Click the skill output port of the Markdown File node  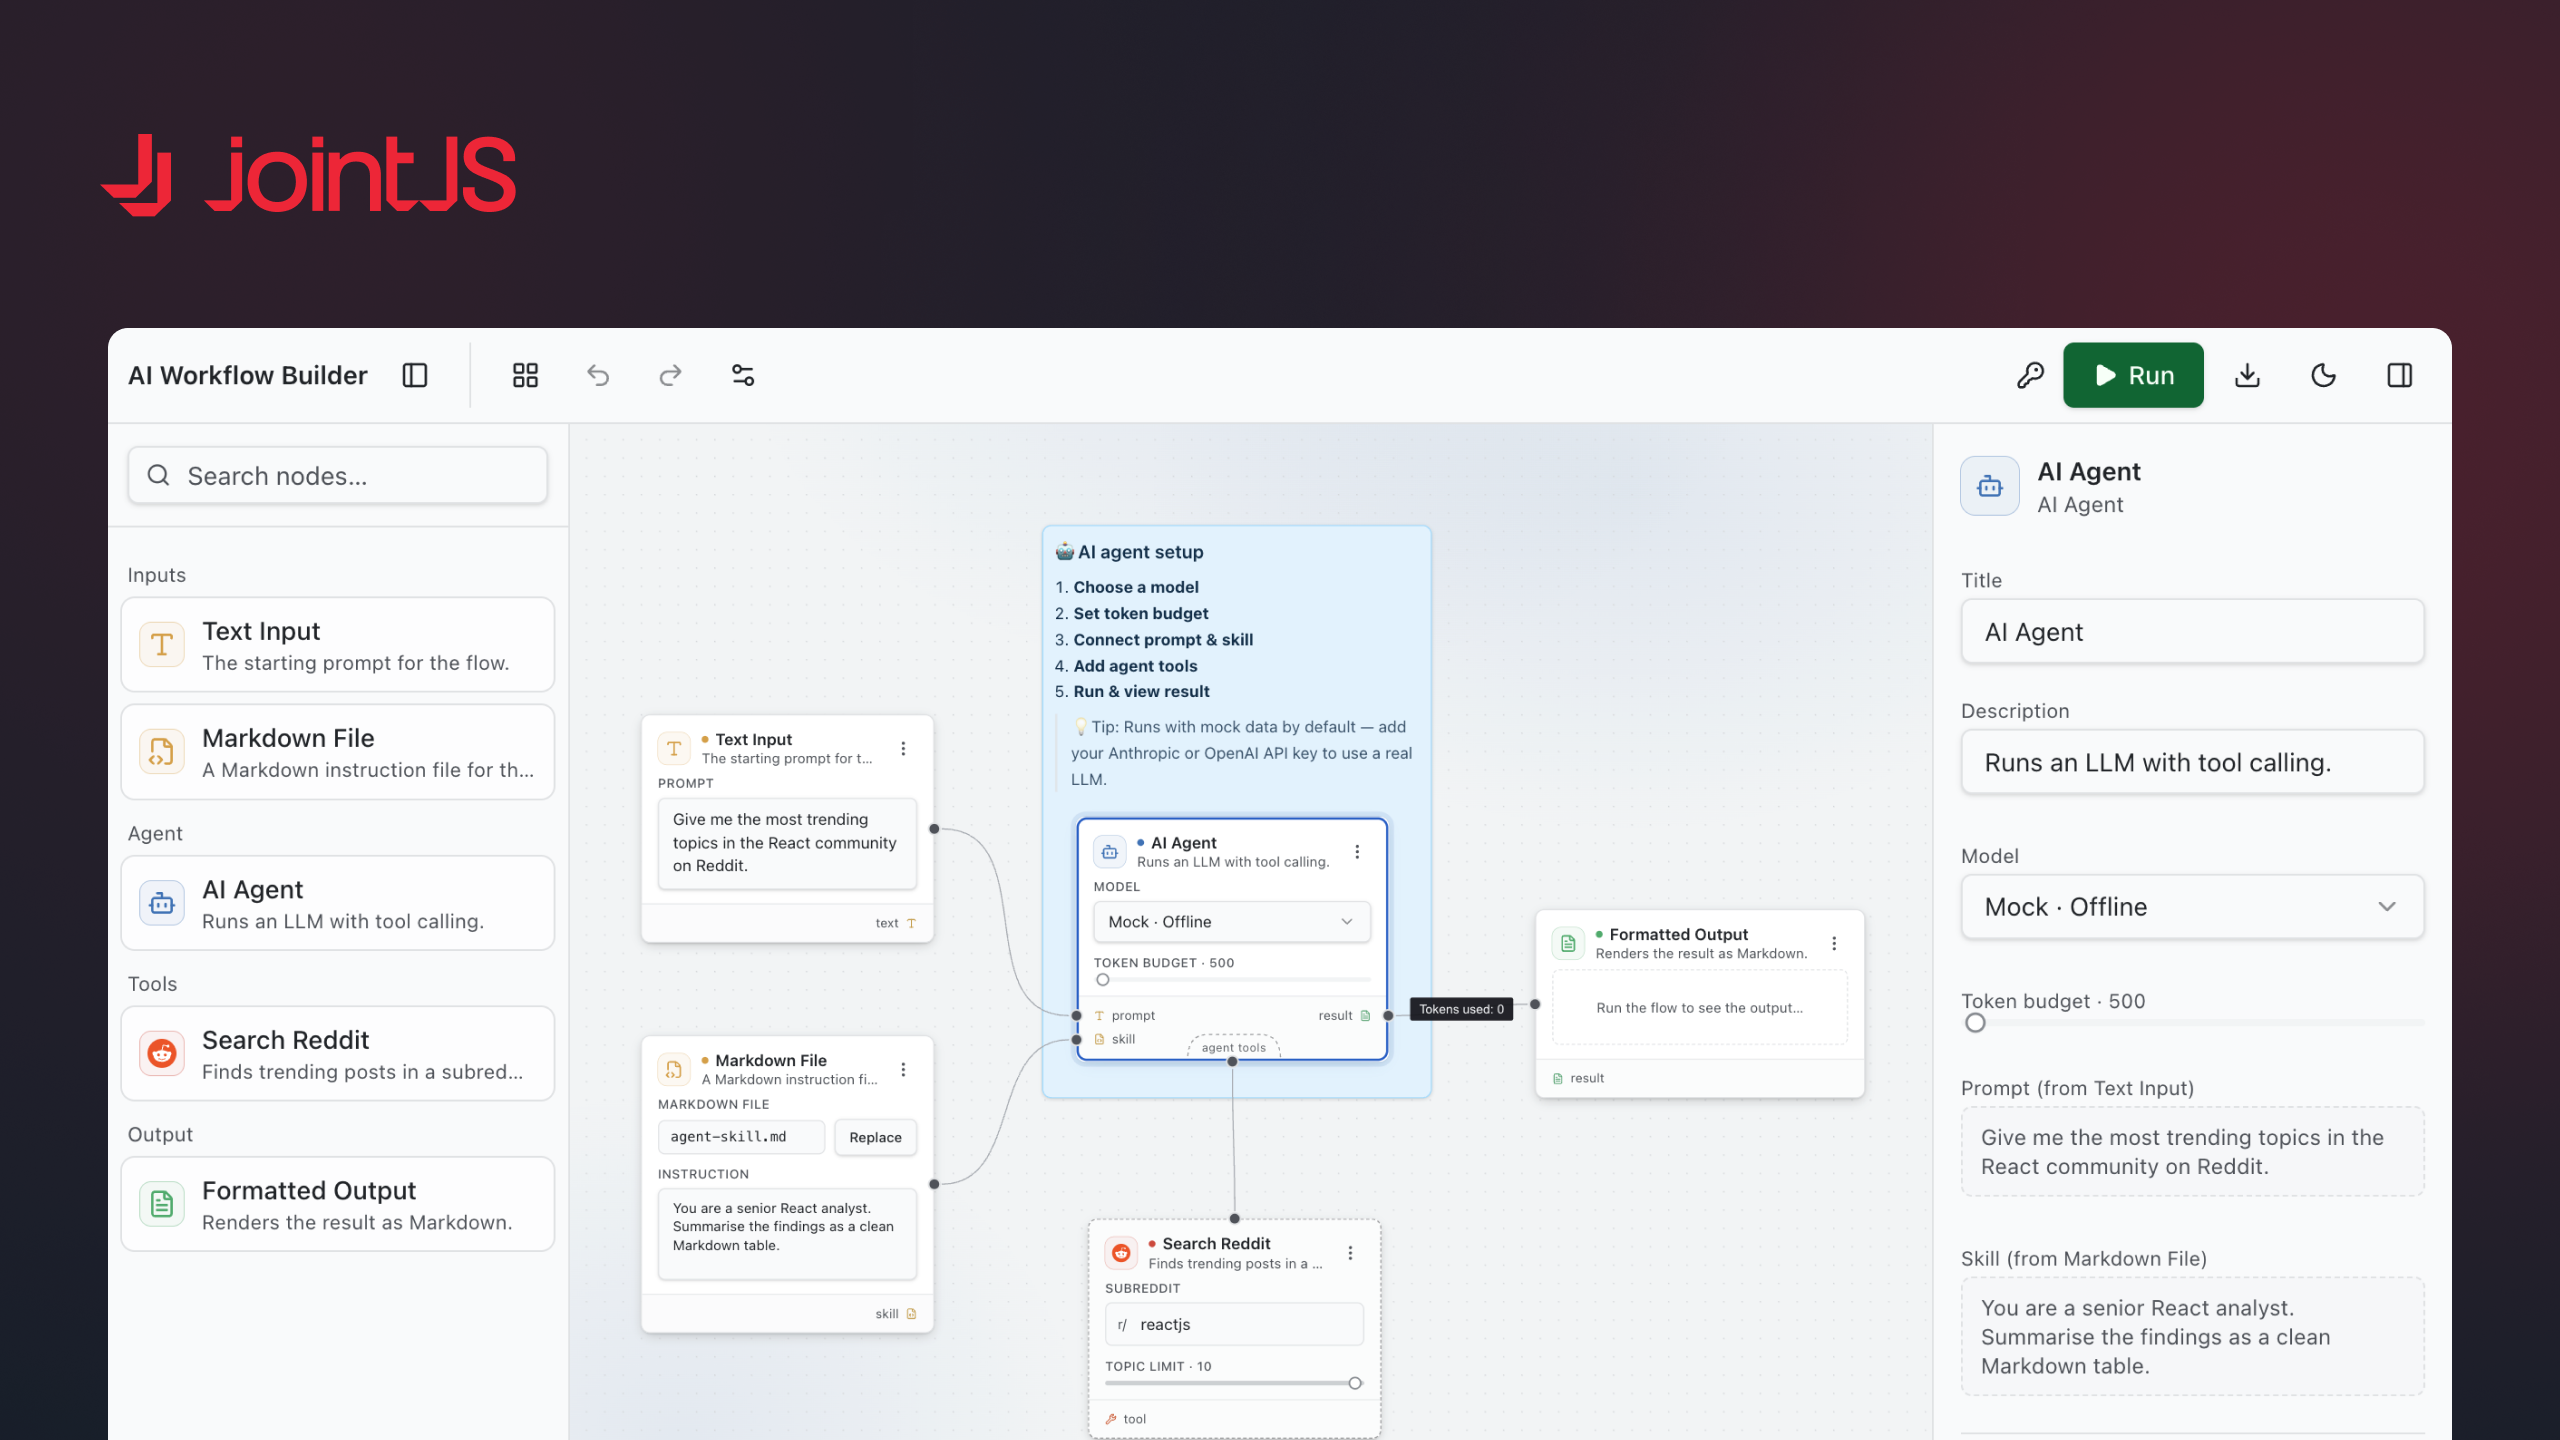coord(934,1184)
